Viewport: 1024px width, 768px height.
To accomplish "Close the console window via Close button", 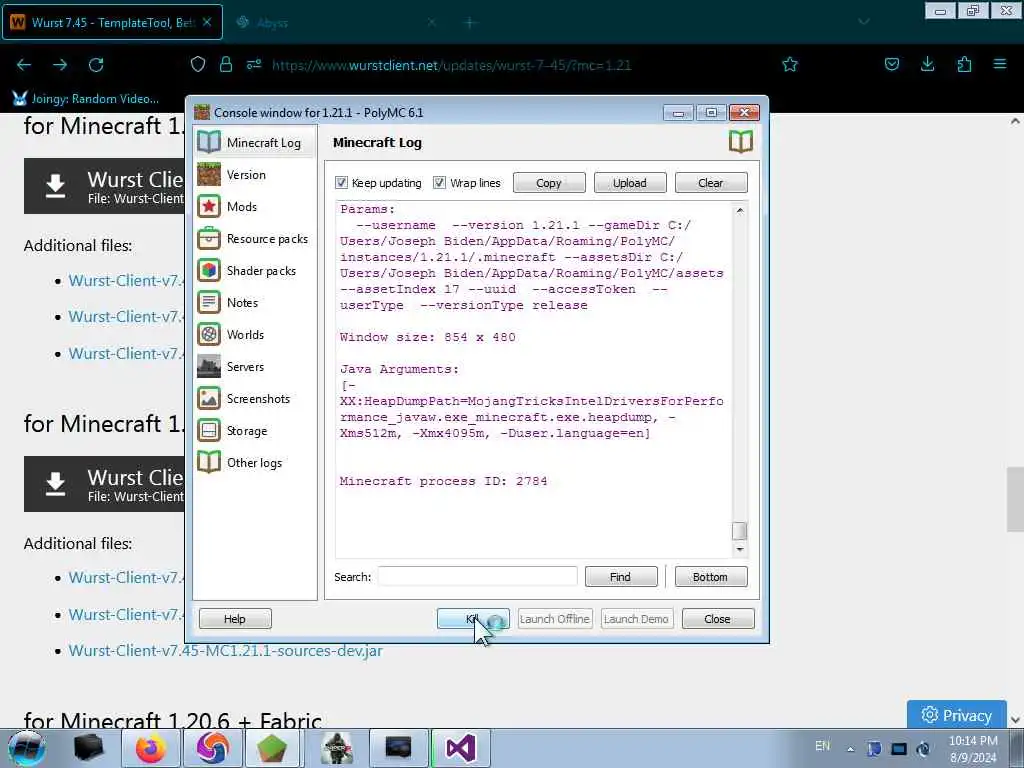I will tap(718, 618).
